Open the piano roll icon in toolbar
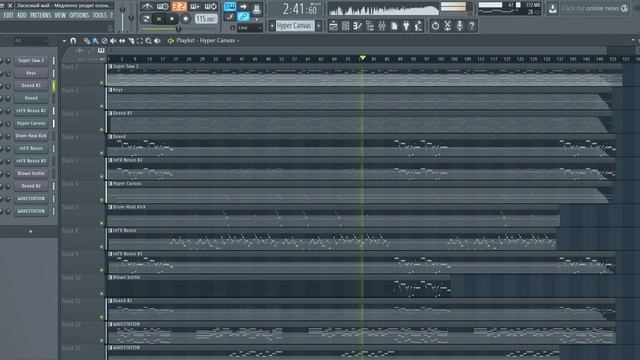Screen dimensions: 640x360 358,26
